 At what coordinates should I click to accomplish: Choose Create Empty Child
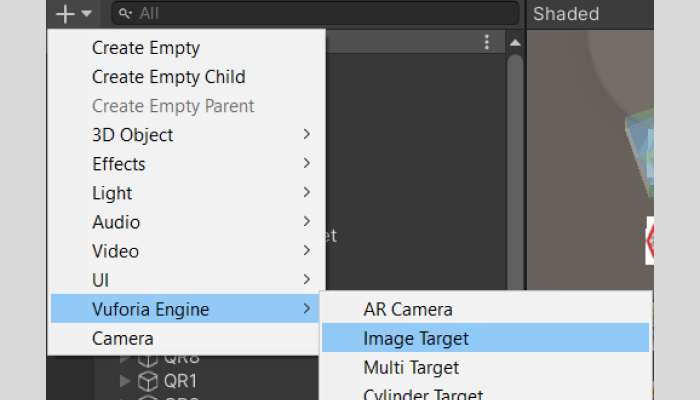tap(168, 77)
